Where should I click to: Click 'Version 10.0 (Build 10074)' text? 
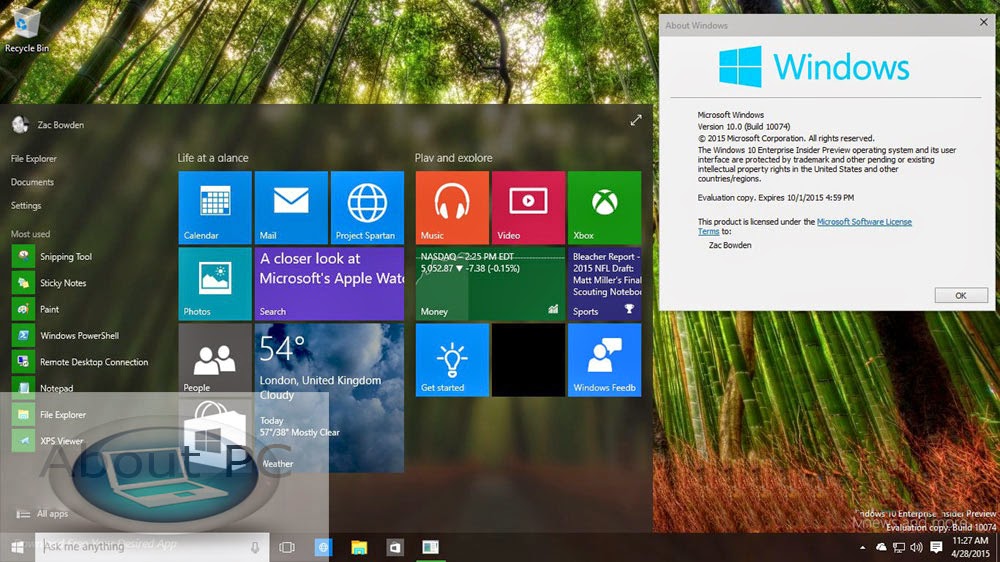click(x=744, y=126)
